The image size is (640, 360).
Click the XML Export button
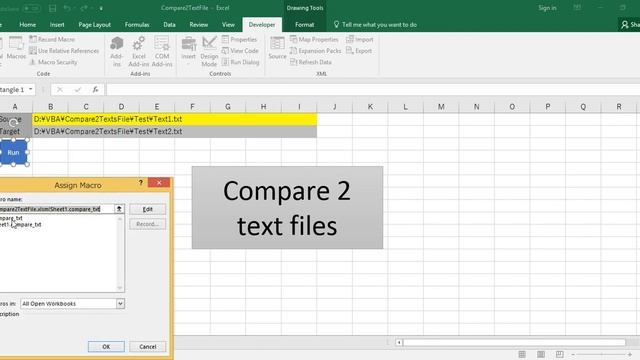coord(359,51)
